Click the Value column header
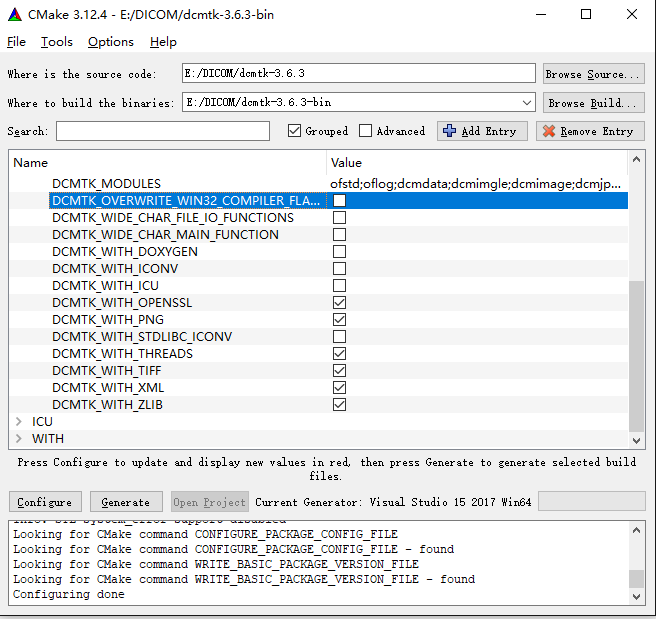 coord(477,163)
